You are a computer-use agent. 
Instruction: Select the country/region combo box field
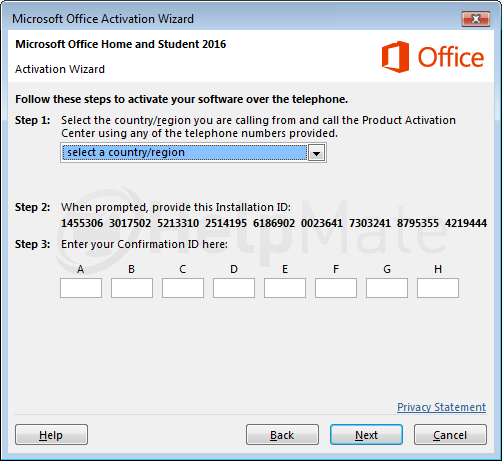coord(193,153)
